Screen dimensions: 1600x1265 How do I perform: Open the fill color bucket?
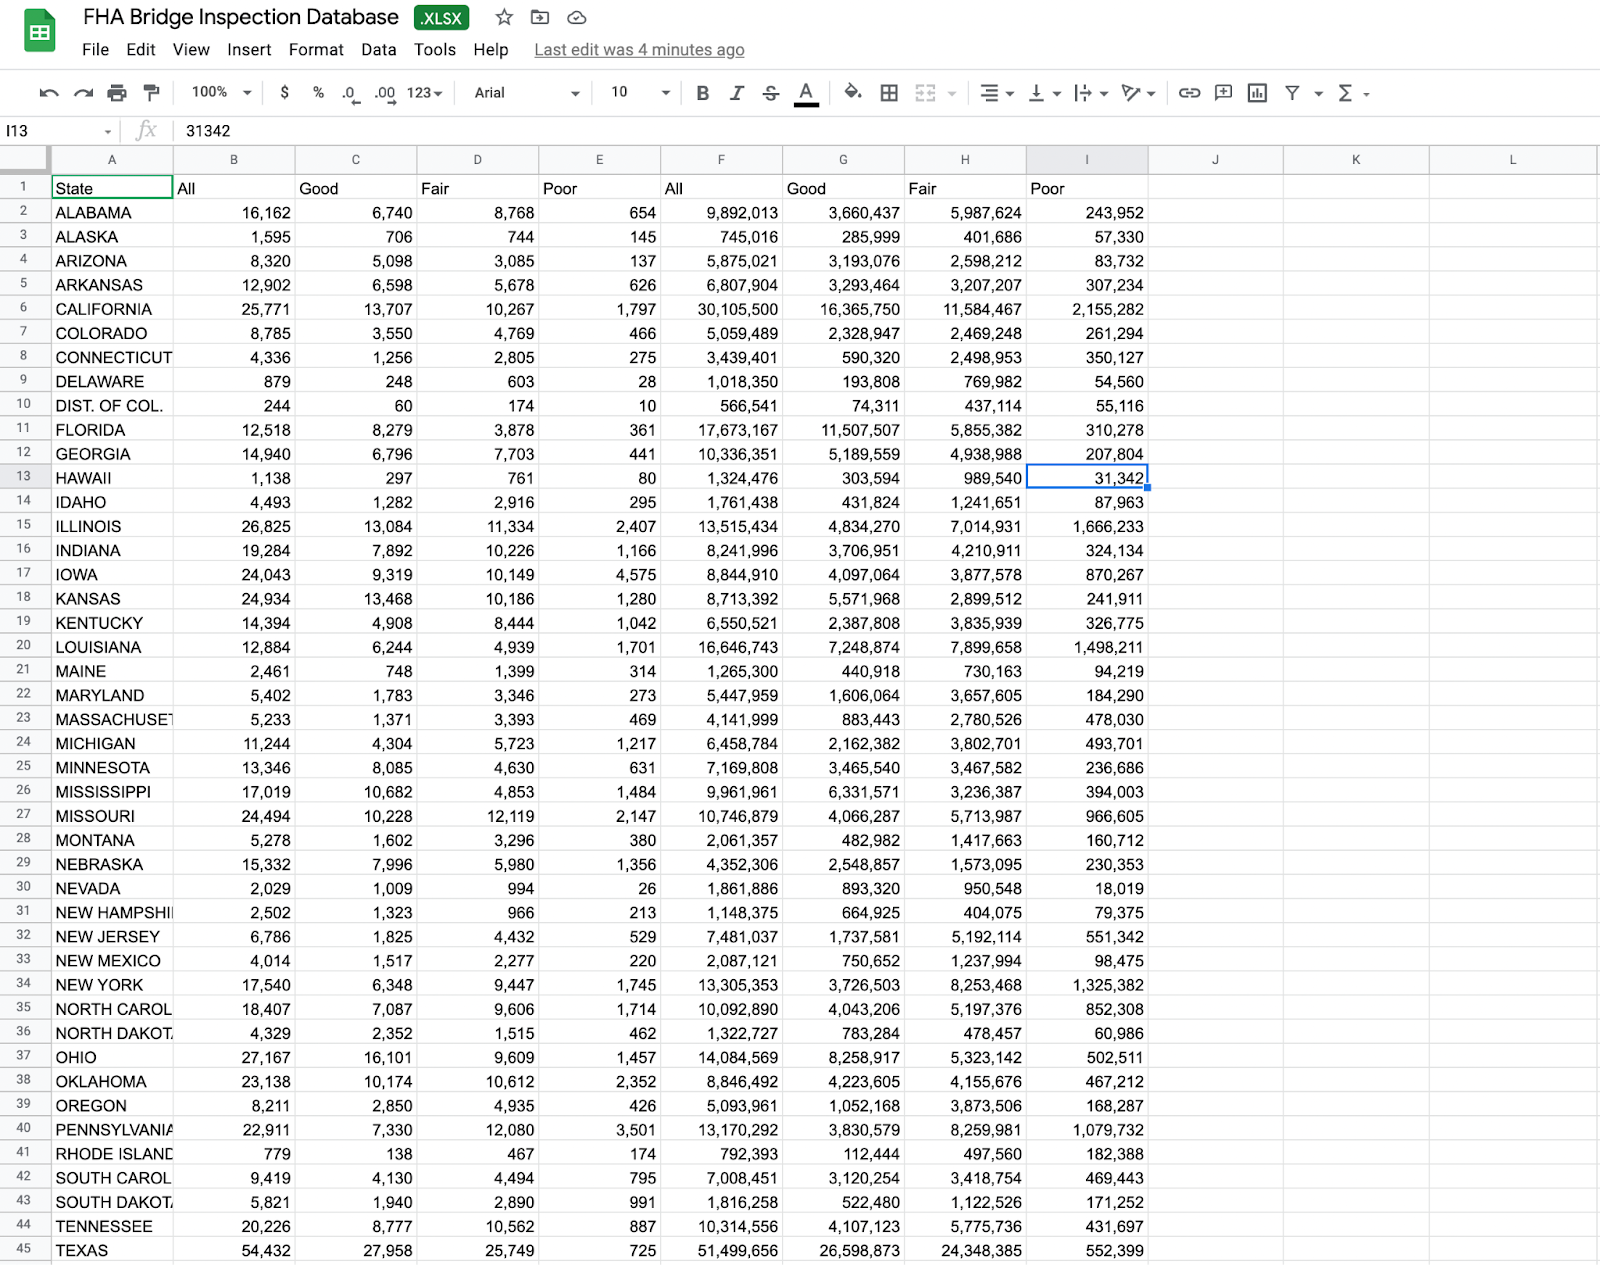[853, 92]
